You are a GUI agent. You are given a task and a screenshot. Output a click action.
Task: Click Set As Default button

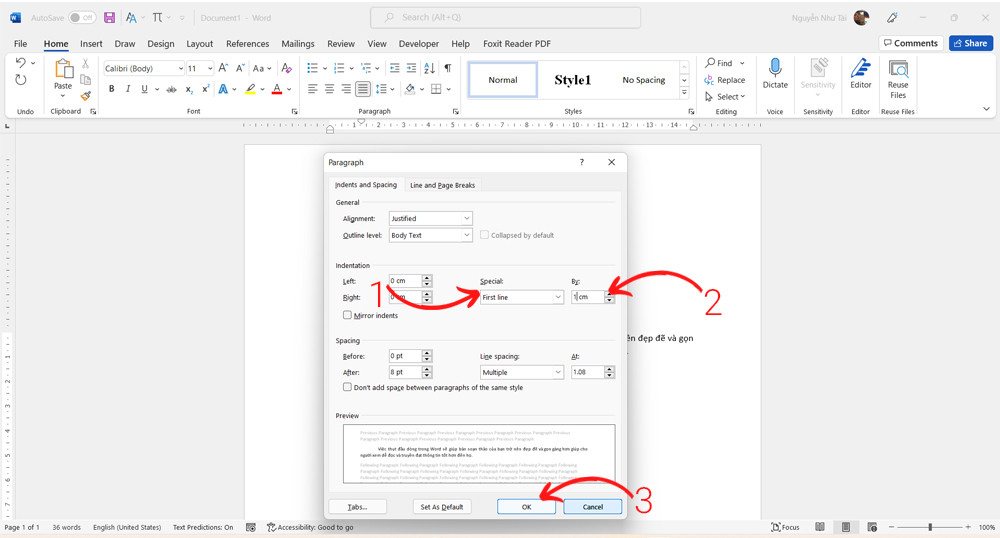(442, 507)
